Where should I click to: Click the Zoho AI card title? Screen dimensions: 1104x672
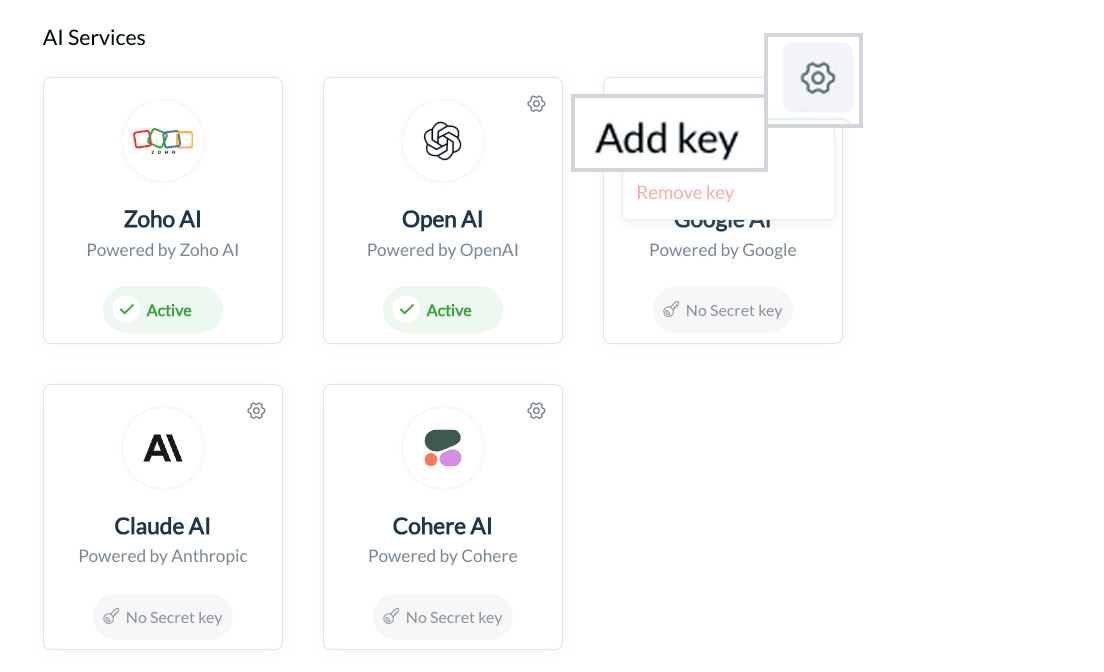coord(163,219)
